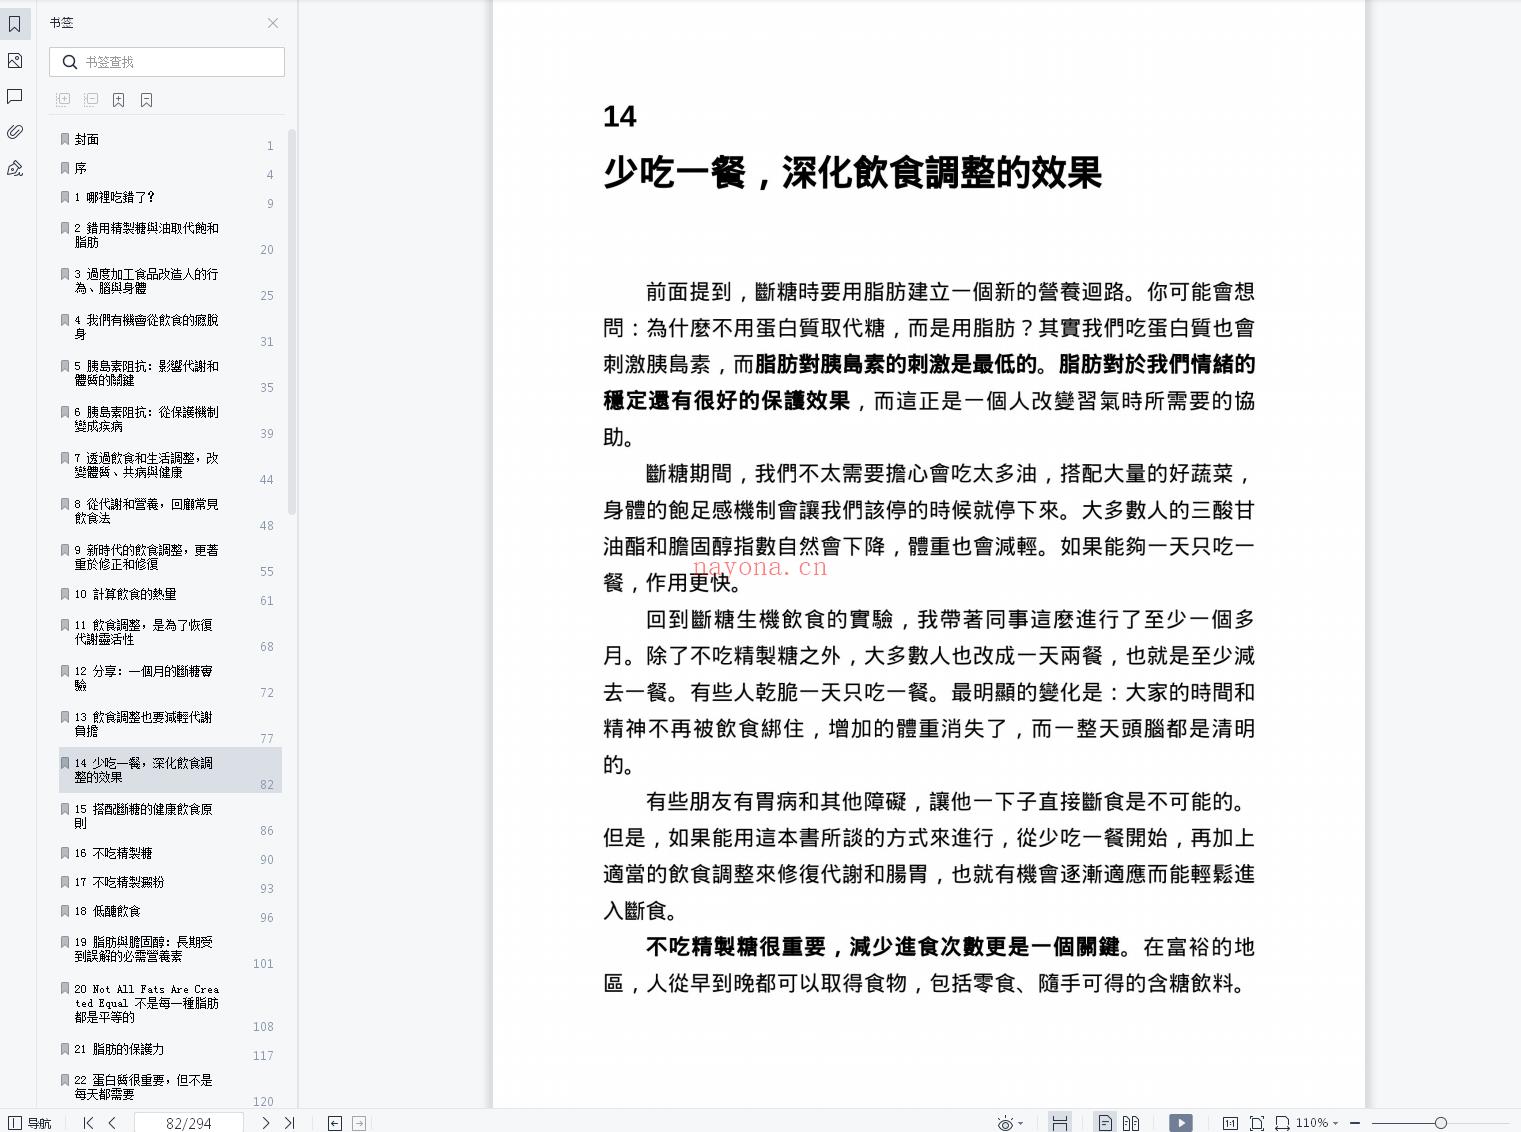Screen dimensions: 1521x1132
Task: Open the thumbnails panel icon
Action: (x=15, y=61)
